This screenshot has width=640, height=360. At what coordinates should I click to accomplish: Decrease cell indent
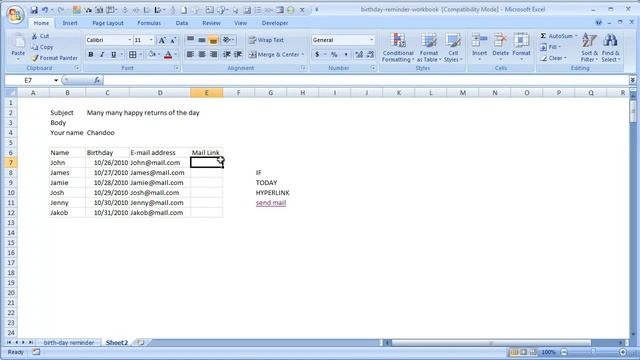(x=227, y=54)
